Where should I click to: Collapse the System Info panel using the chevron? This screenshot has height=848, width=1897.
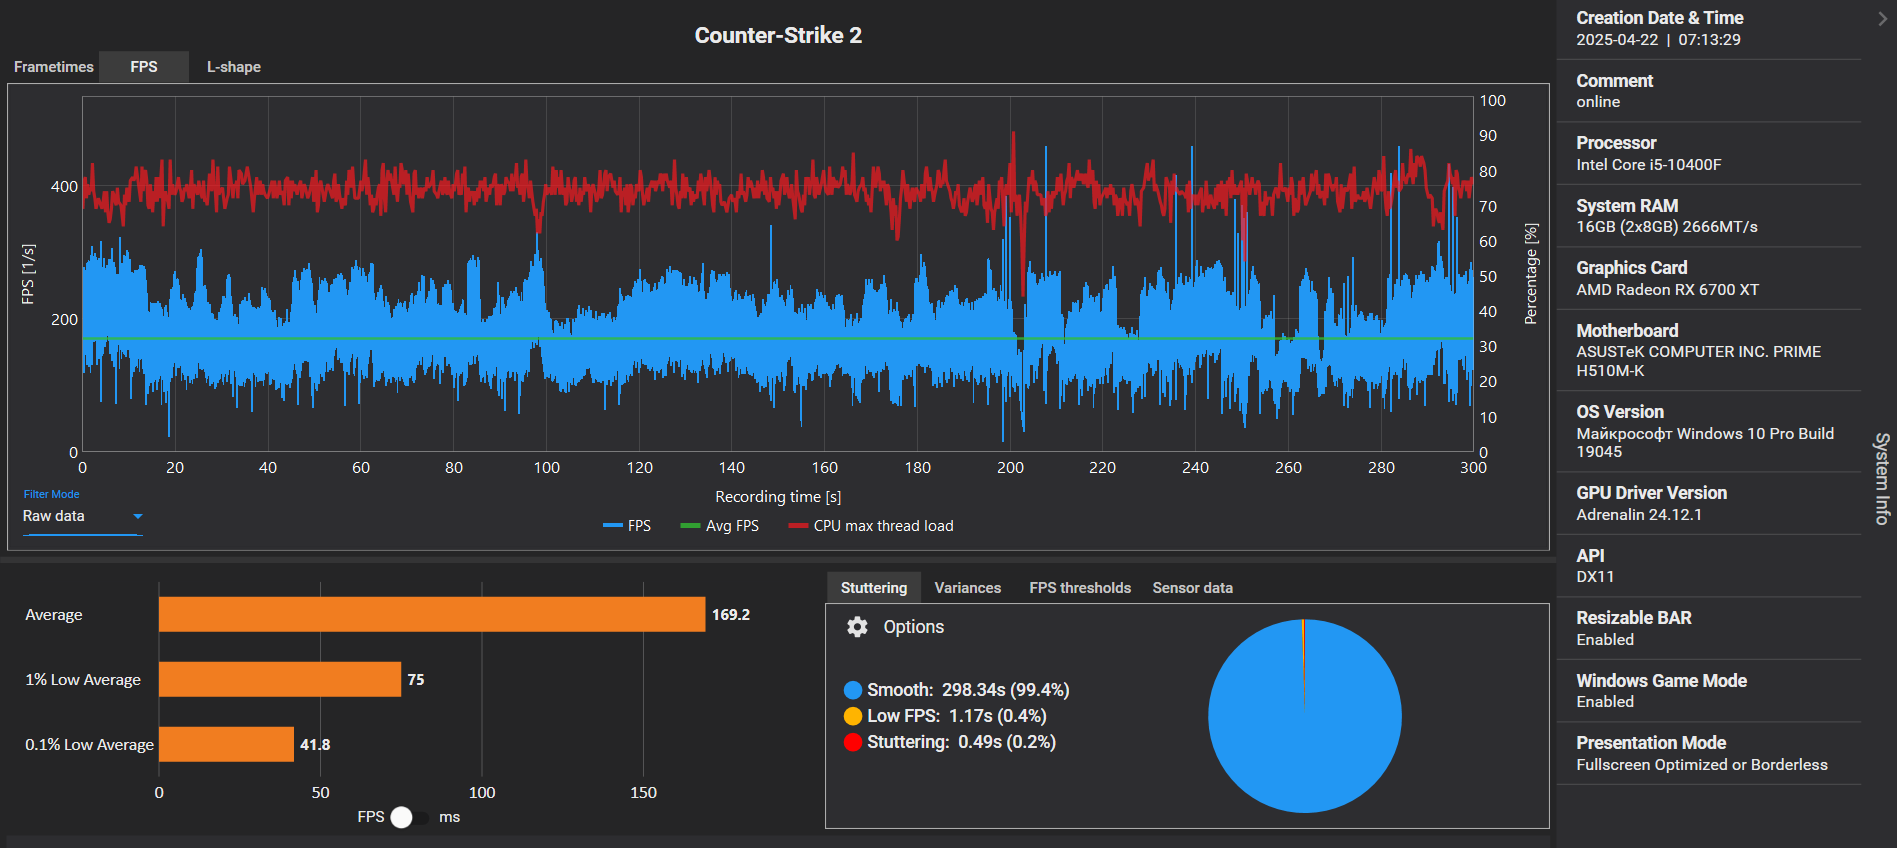pyautogui.click(x=1882, y=18)
